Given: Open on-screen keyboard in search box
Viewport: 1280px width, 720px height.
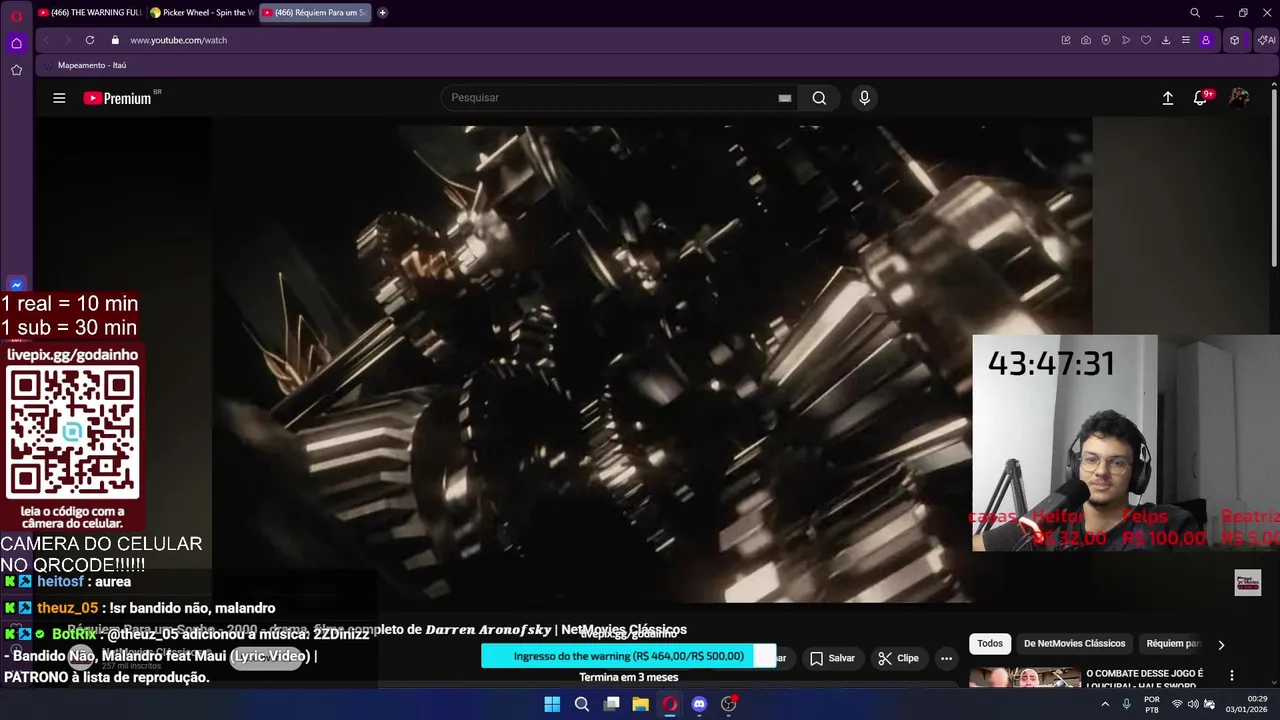Looking at the screenshot, I should click(785, 98).
